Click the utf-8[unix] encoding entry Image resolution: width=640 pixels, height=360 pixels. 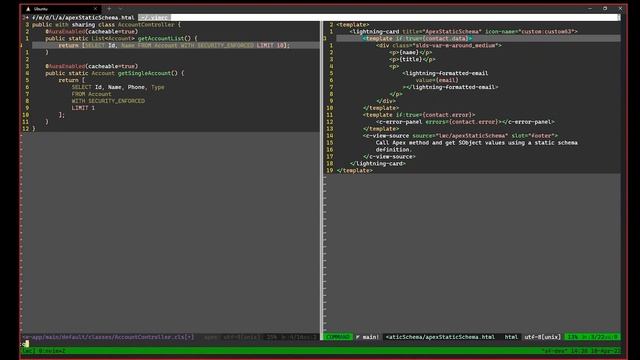click(x=542, y=337)
